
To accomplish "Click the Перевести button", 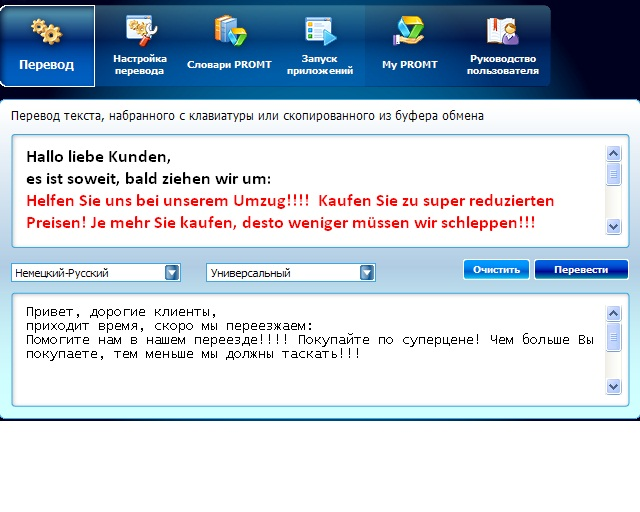I will [581, 269].
